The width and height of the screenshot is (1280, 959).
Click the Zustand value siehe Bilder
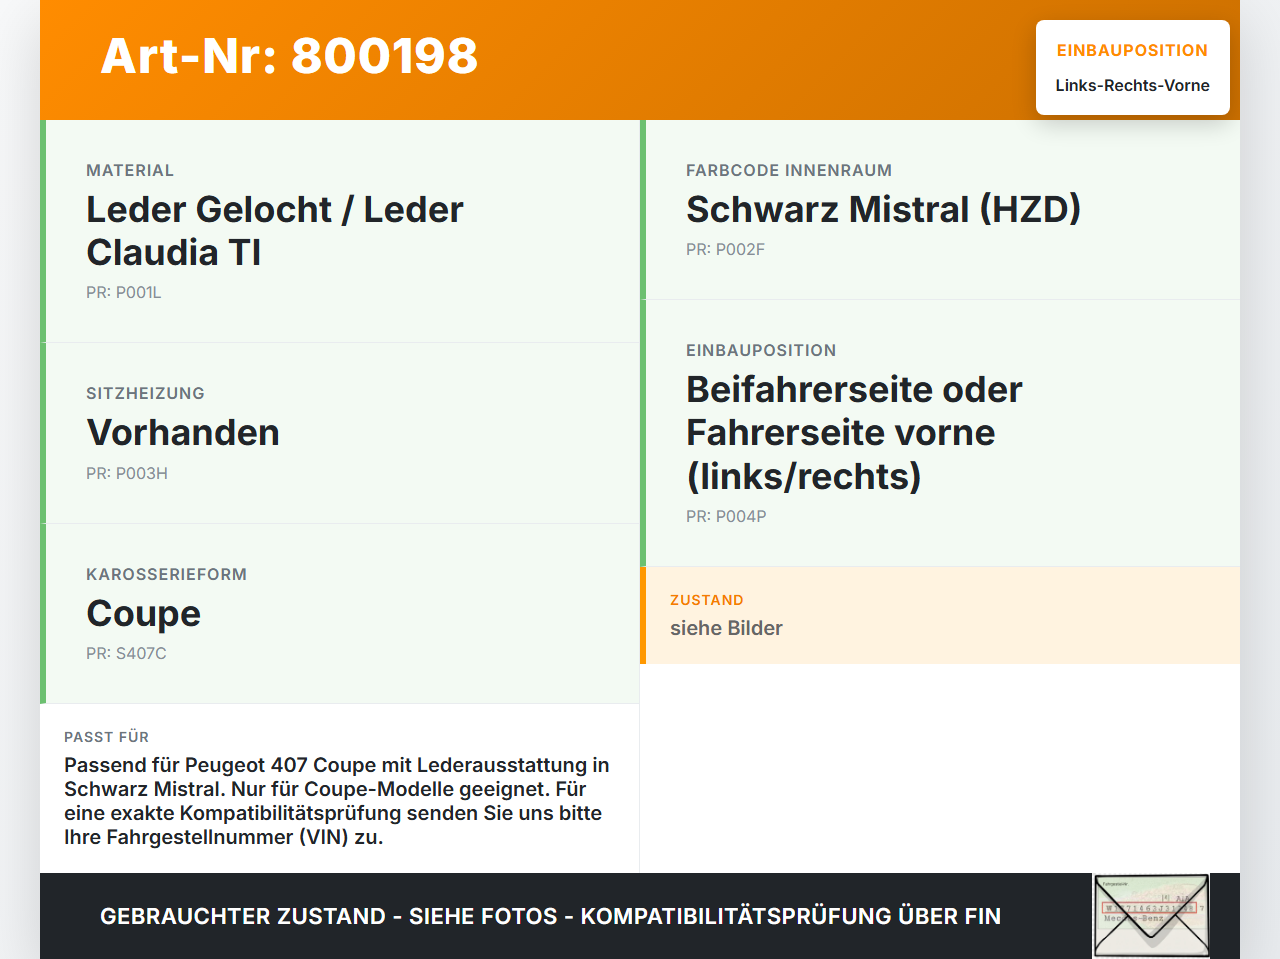[x=726, y=628]
